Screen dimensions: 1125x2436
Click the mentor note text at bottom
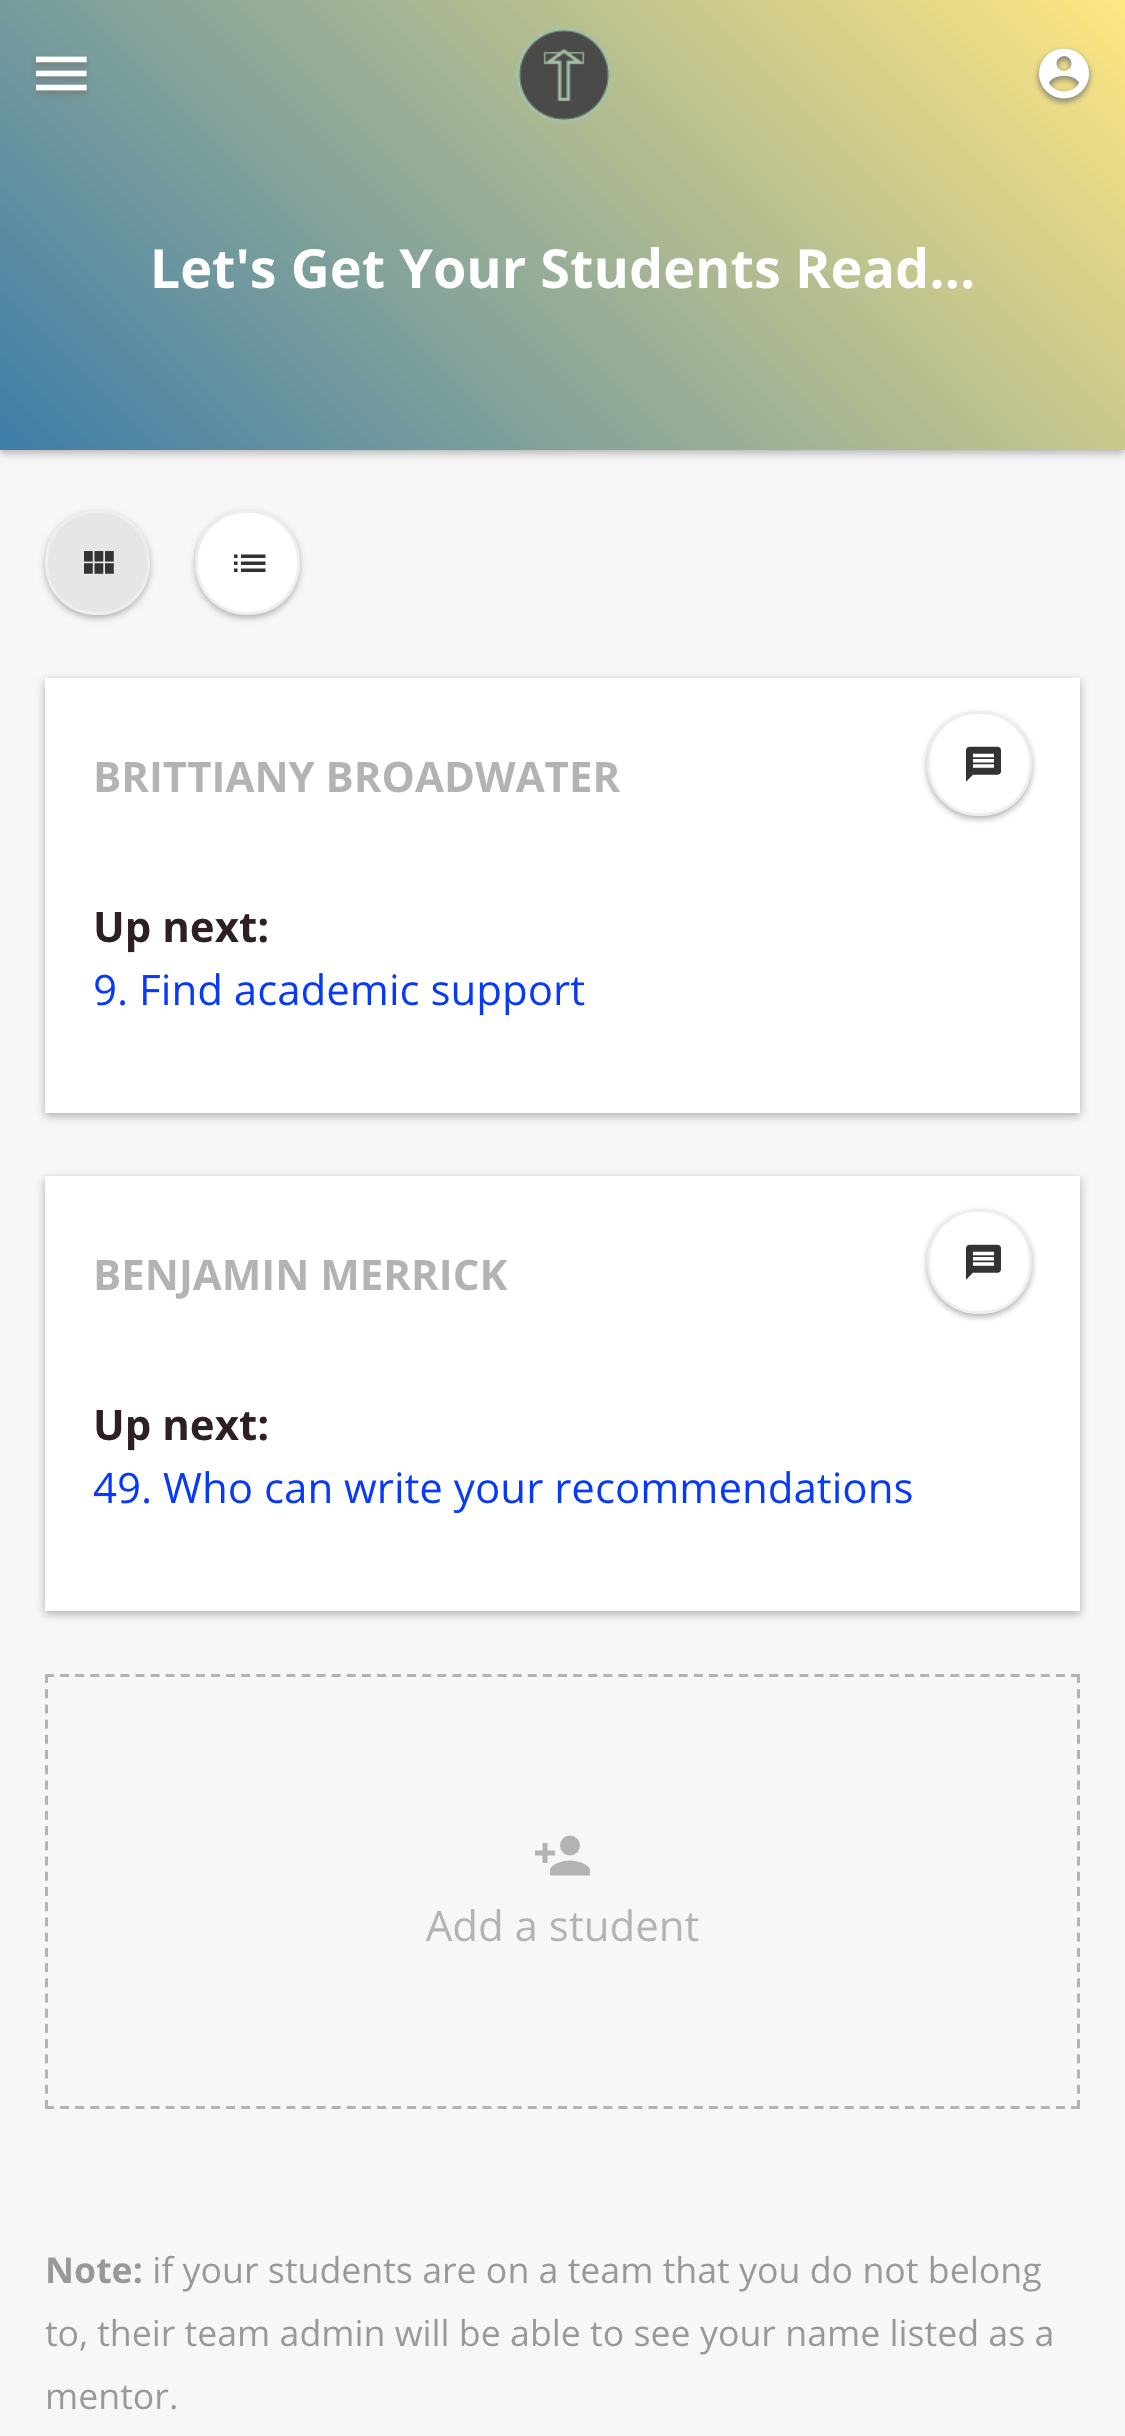pos(550,2333)
